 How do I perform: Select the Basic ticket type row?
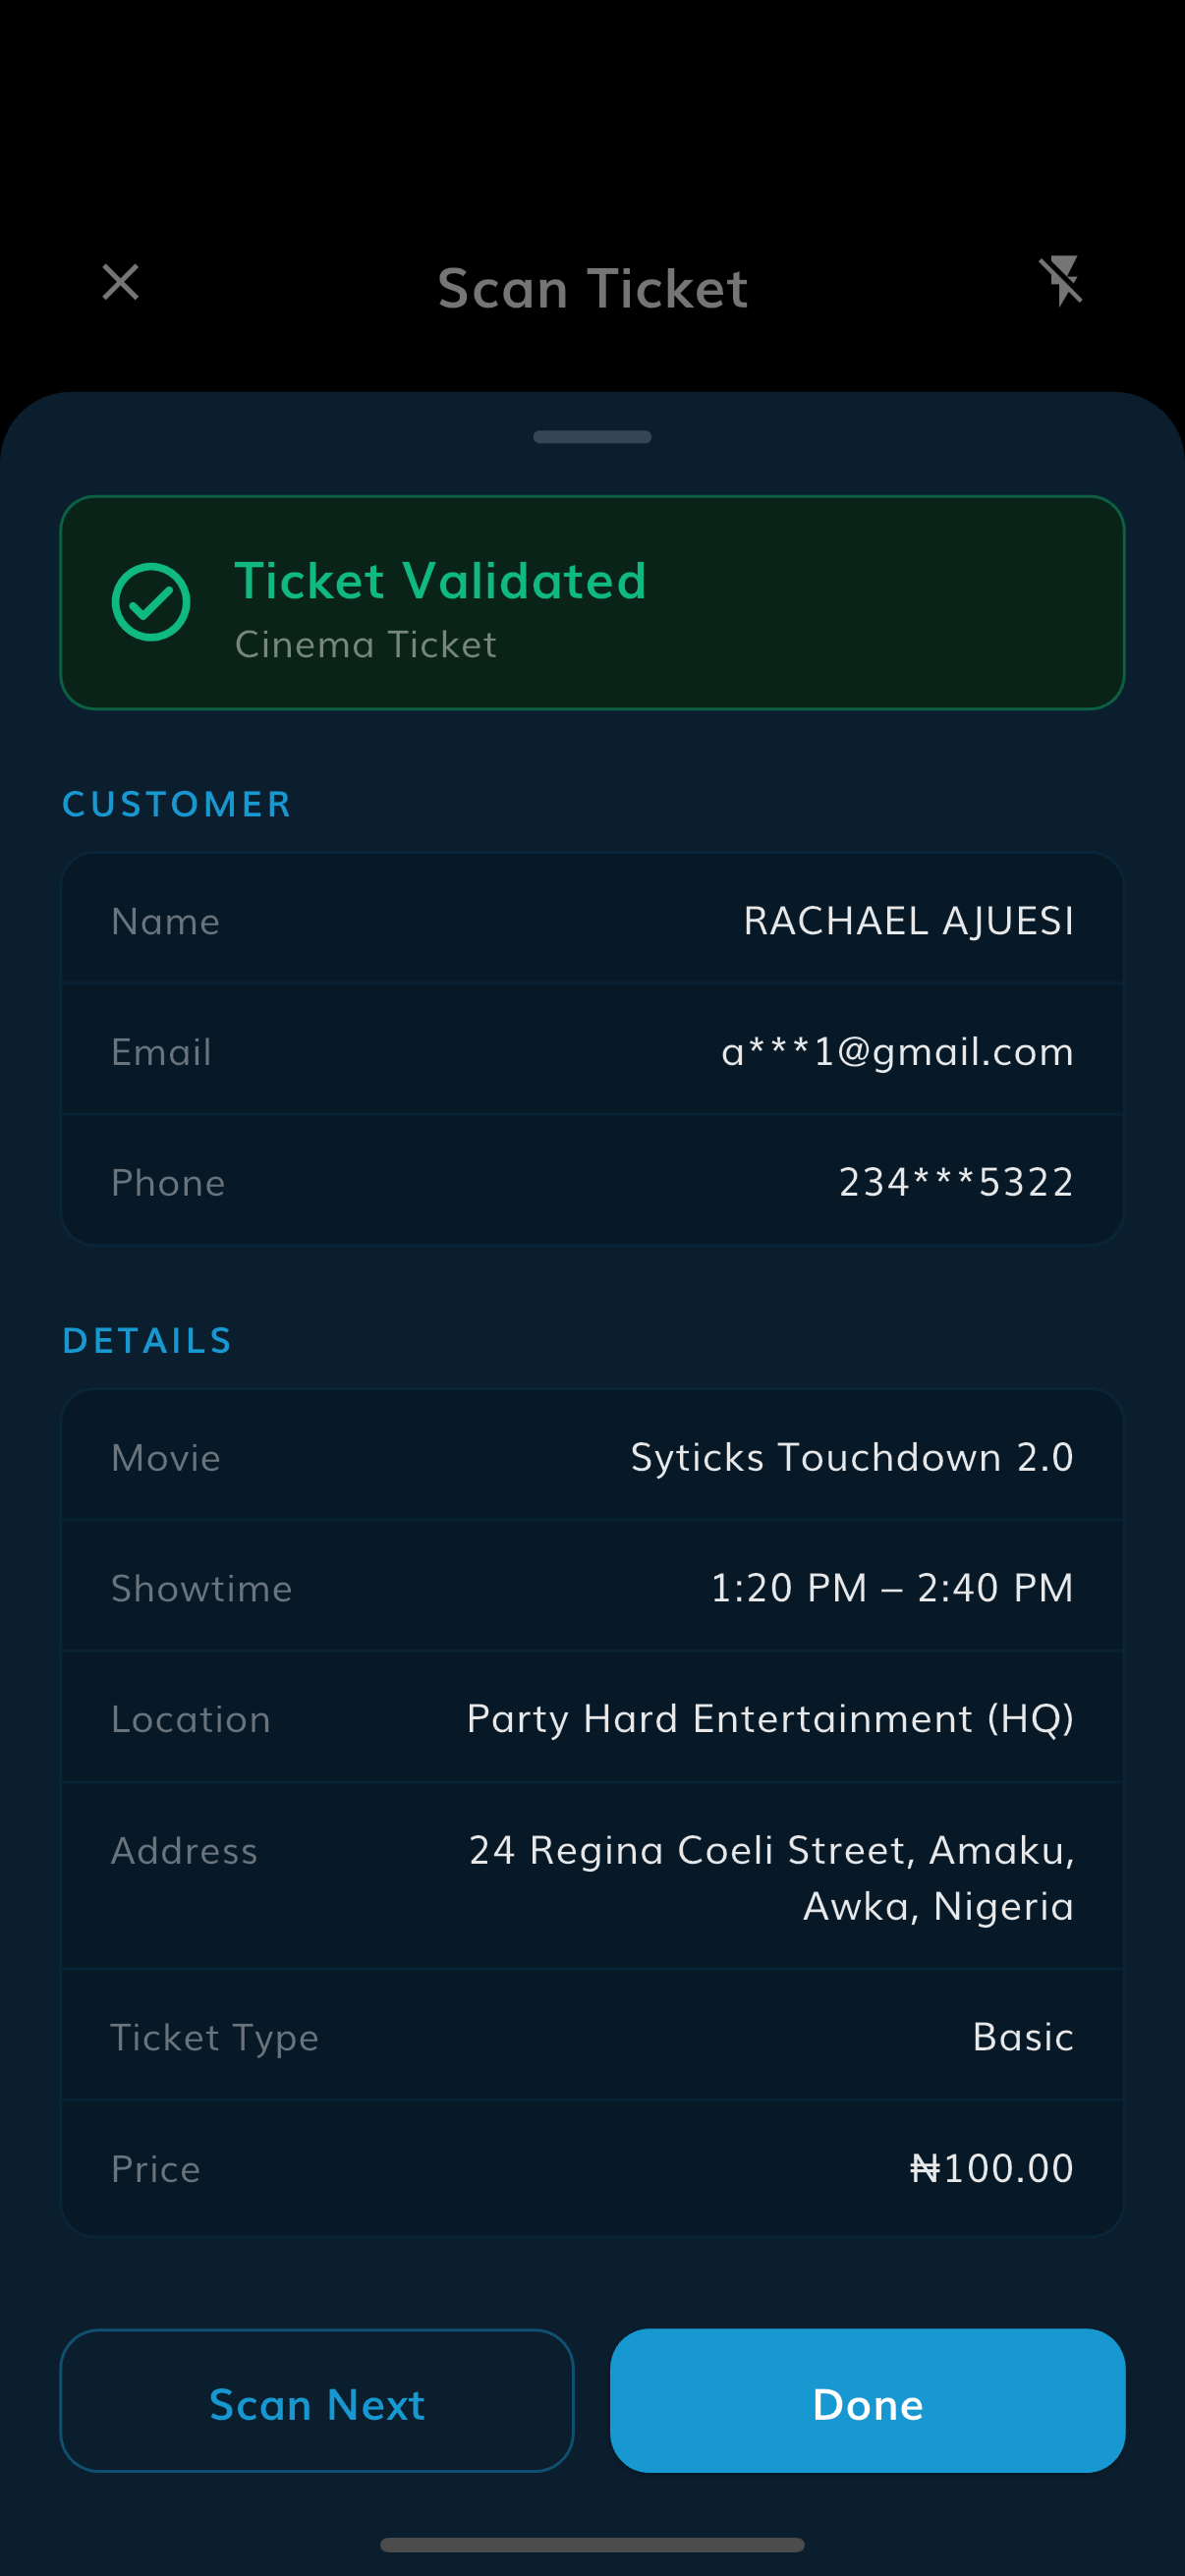click(592, 2036)
